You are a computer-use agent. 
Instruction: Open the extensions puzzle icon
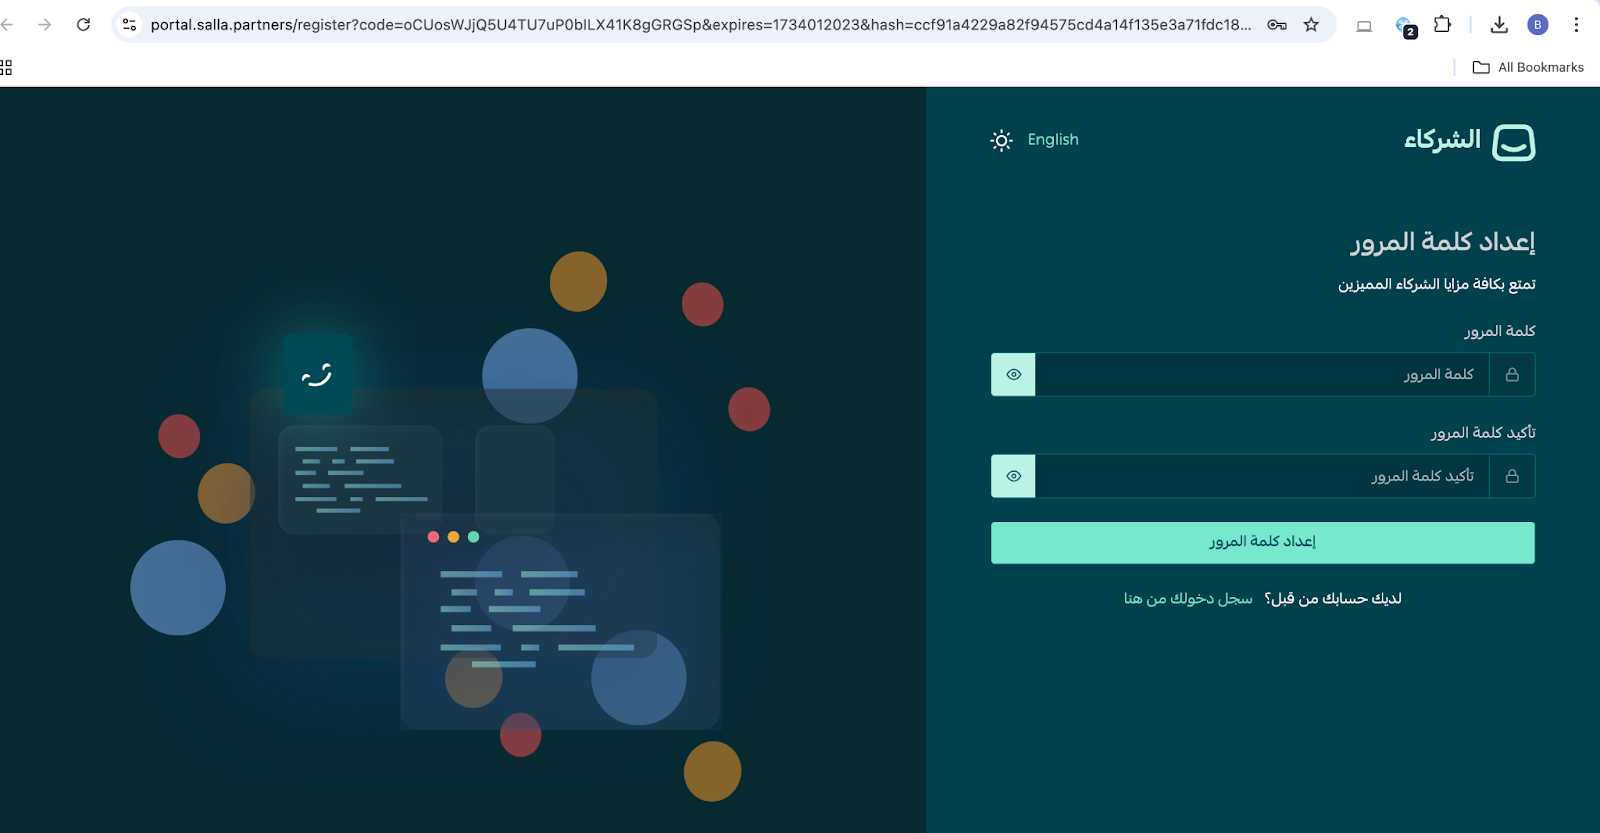1442,24
